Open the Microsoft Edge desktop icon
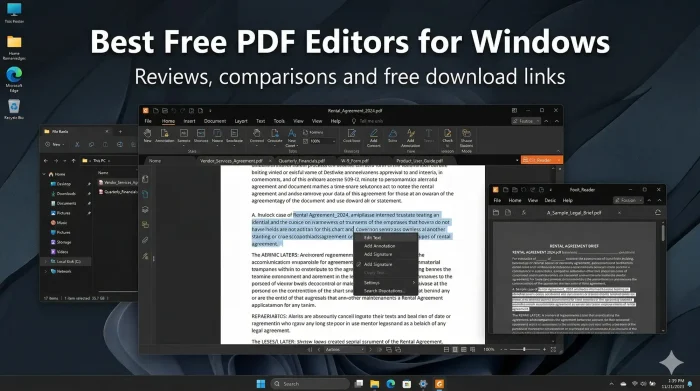The width and height of the screenshot is (700, 391). (x=14, y=79)
